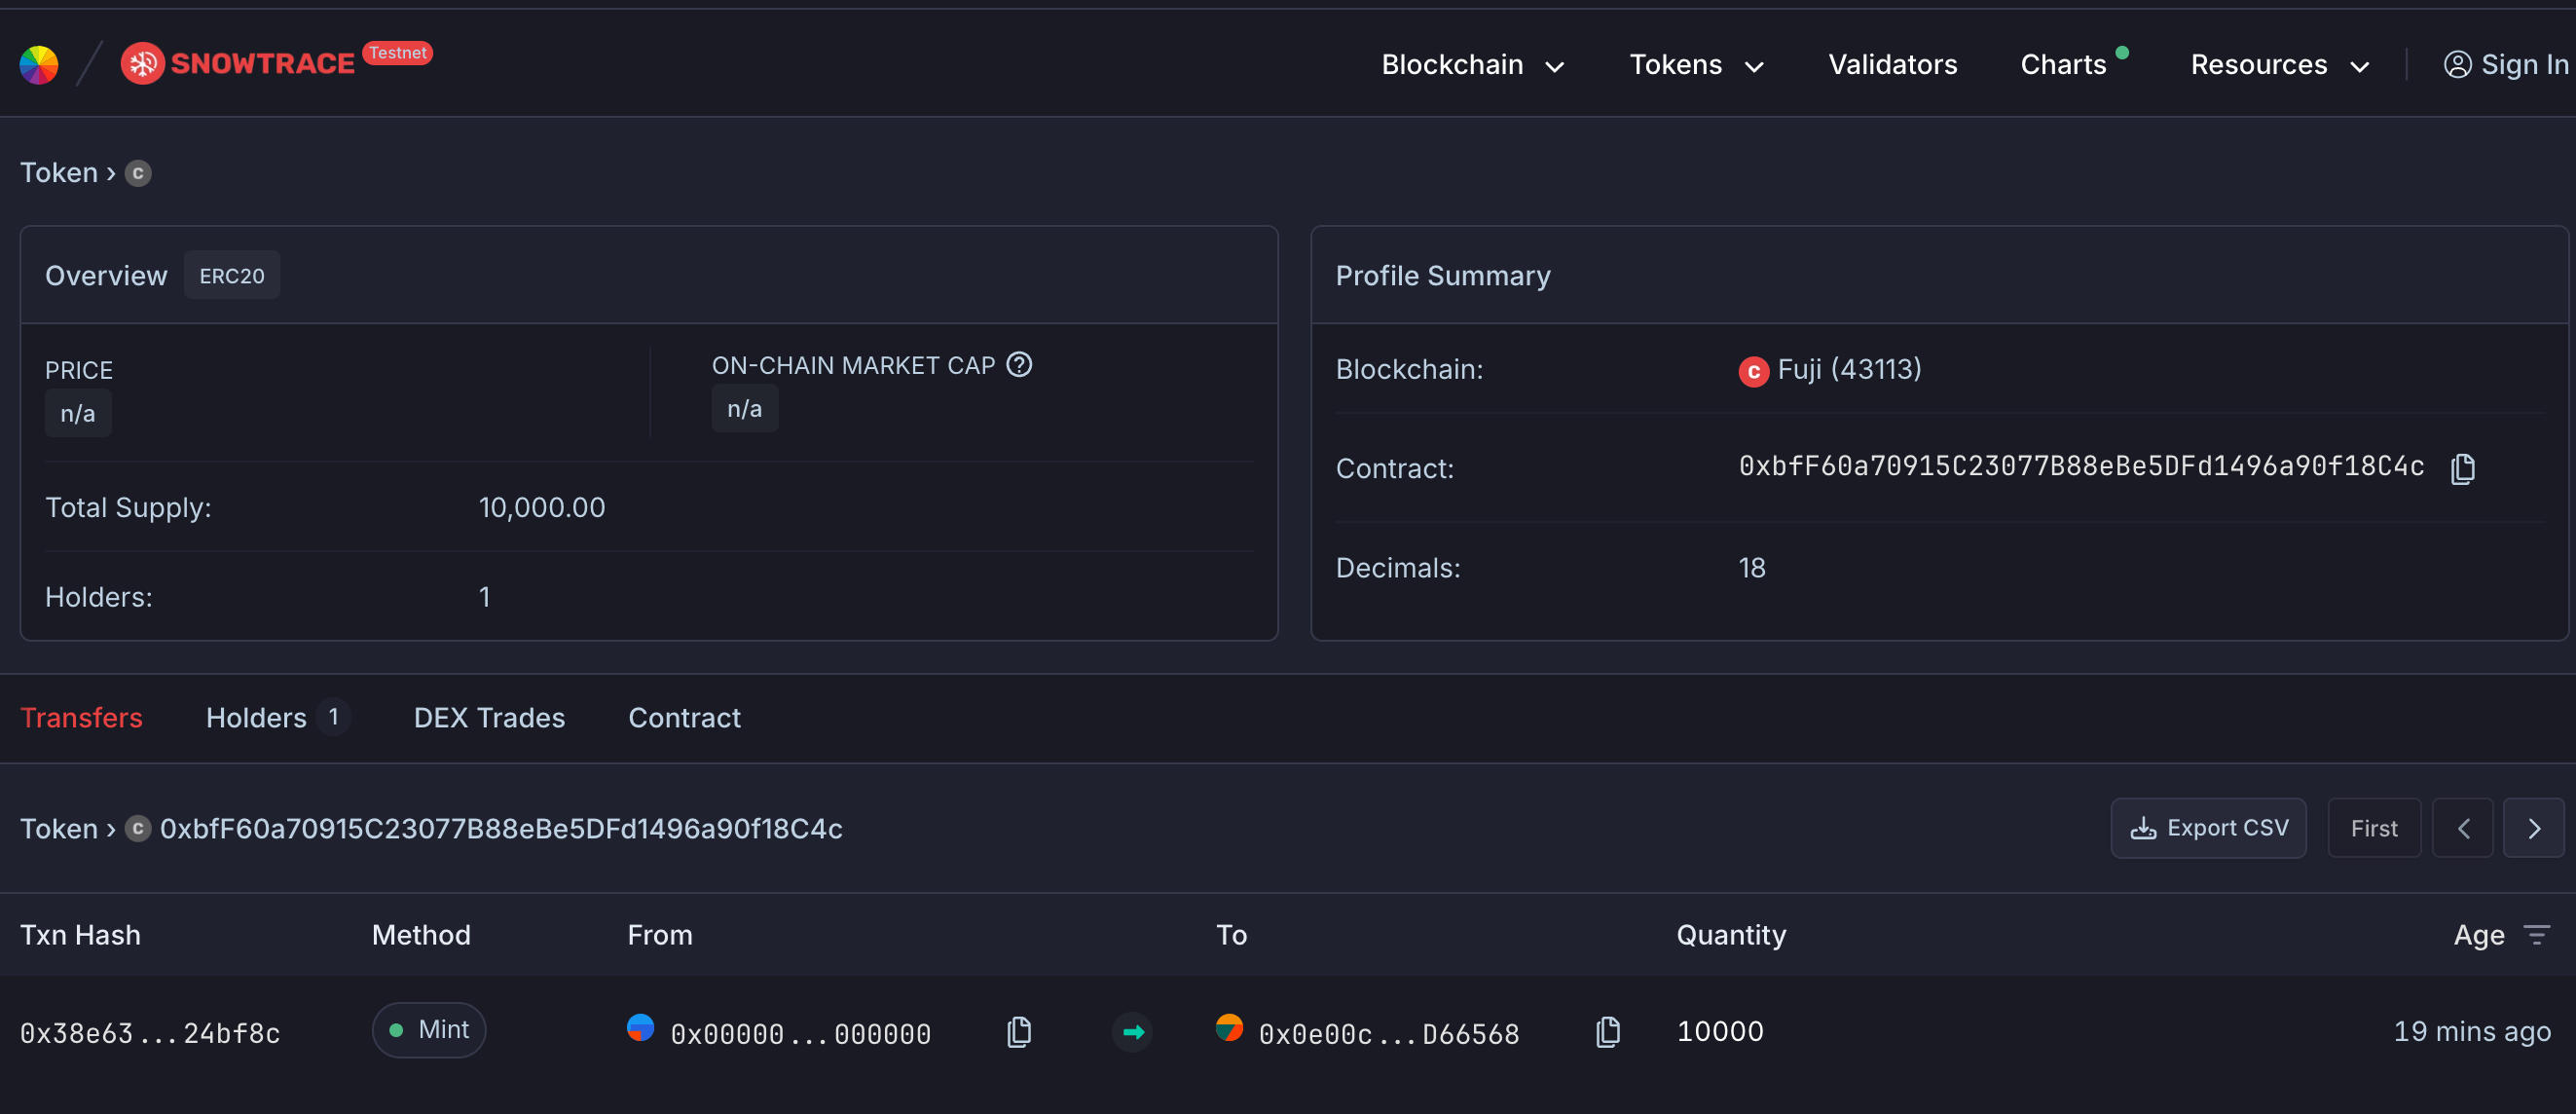2576x1114 pixels.
Task: Copy the To address 0x0e00c...D66568
Action: (x=1607, y=1031)
